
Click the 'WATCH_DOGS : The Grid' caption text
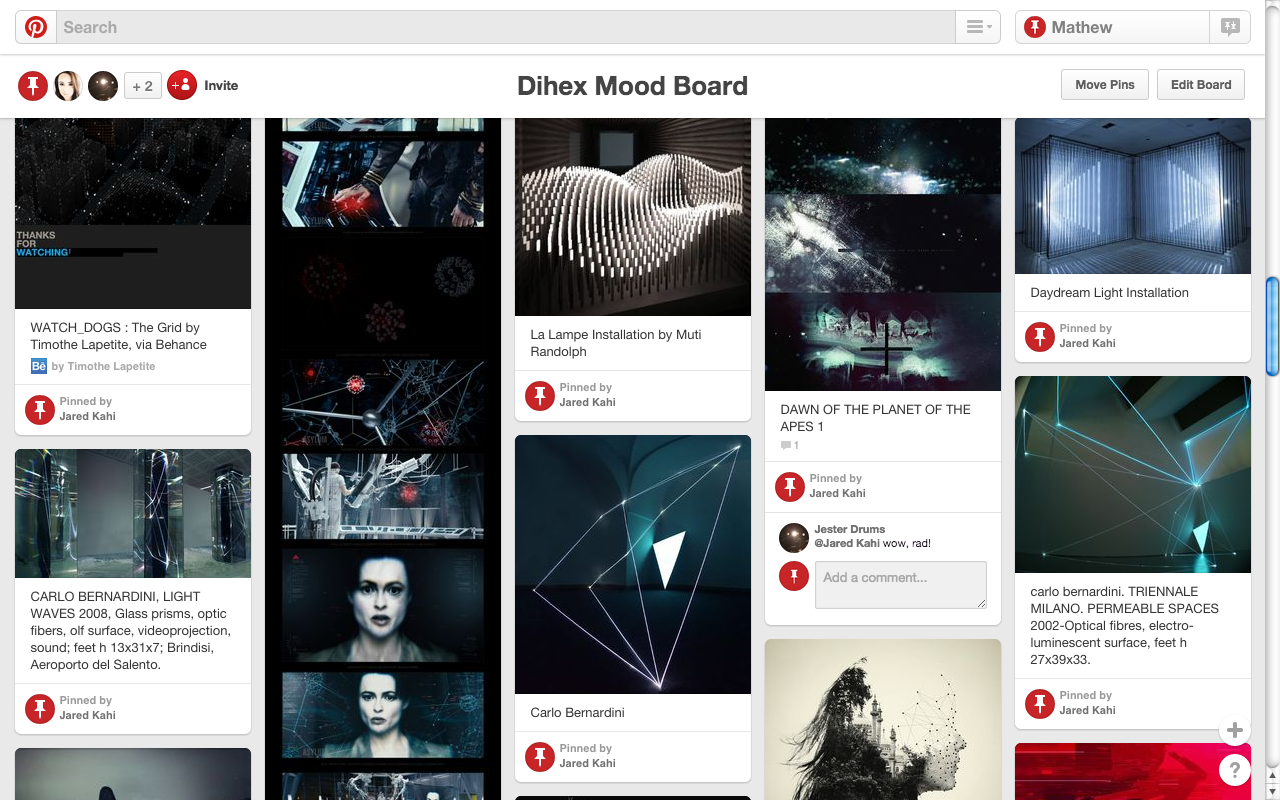[x=118, y=336]
